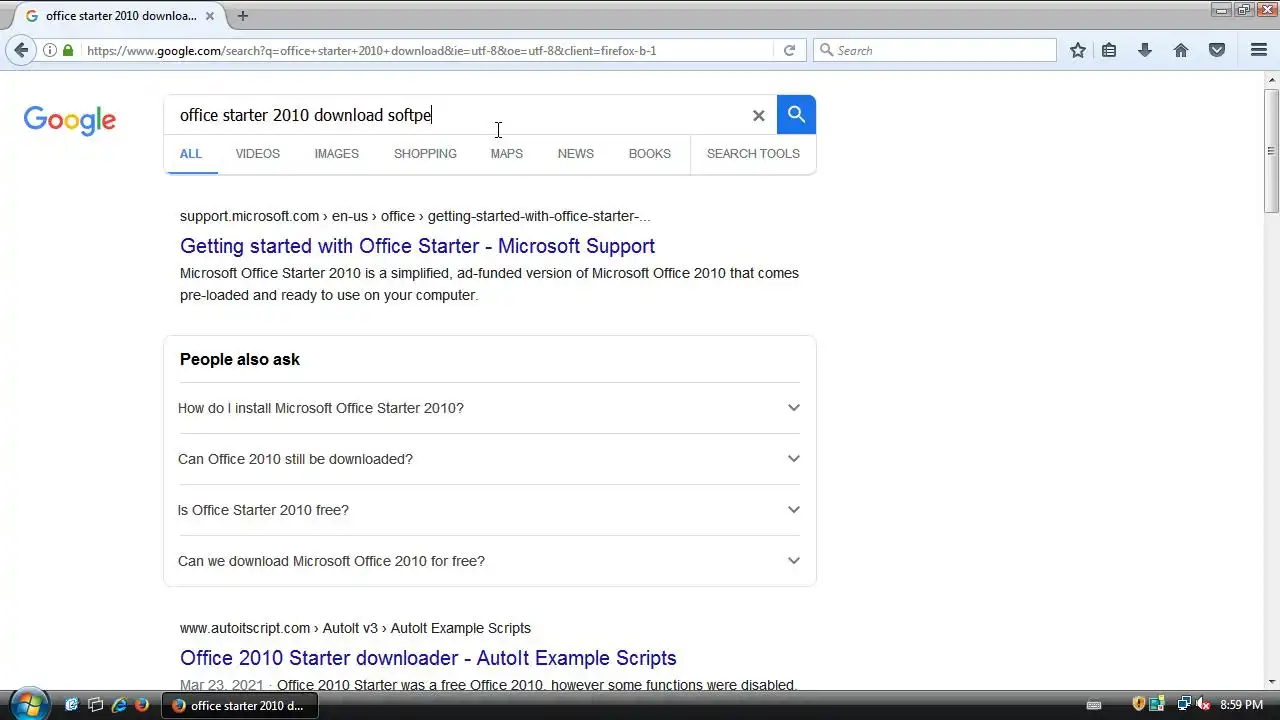
Task: Switch to MAPS results tab
Action: [507, 153]
